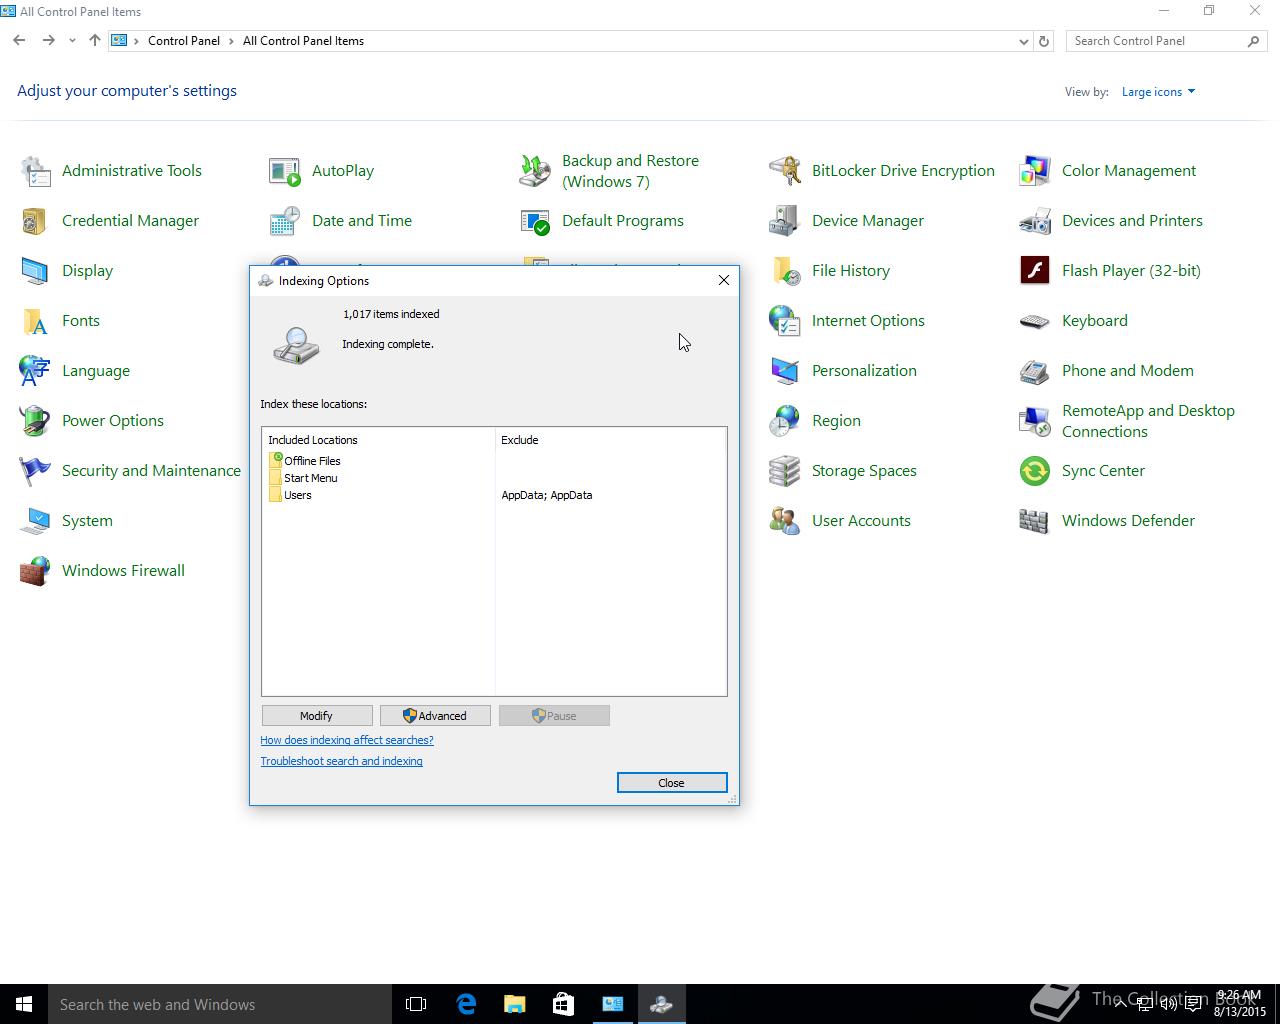This screenshot has height=1024, width=1280.
Task: Open the Windows Start button
Action: (x=24, y=1004)
